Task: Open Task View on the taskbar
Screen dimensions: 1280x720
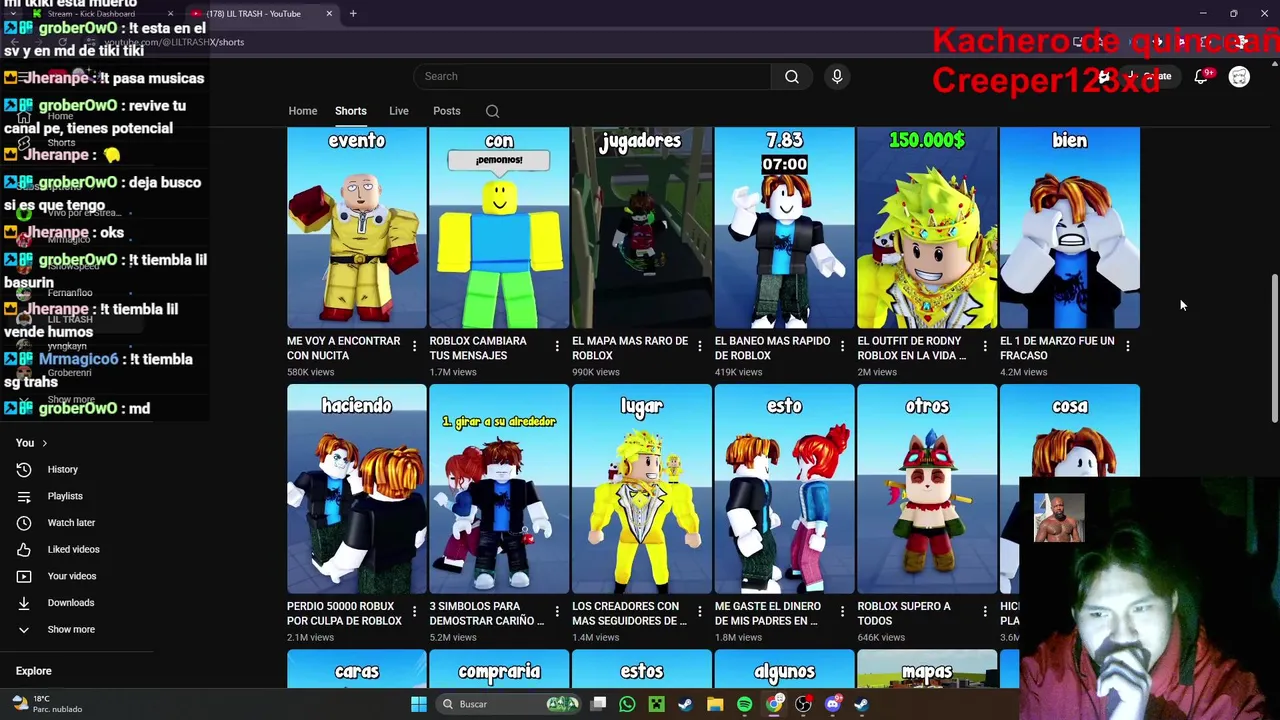Action: pyautogui.click(x=598, y=704)
